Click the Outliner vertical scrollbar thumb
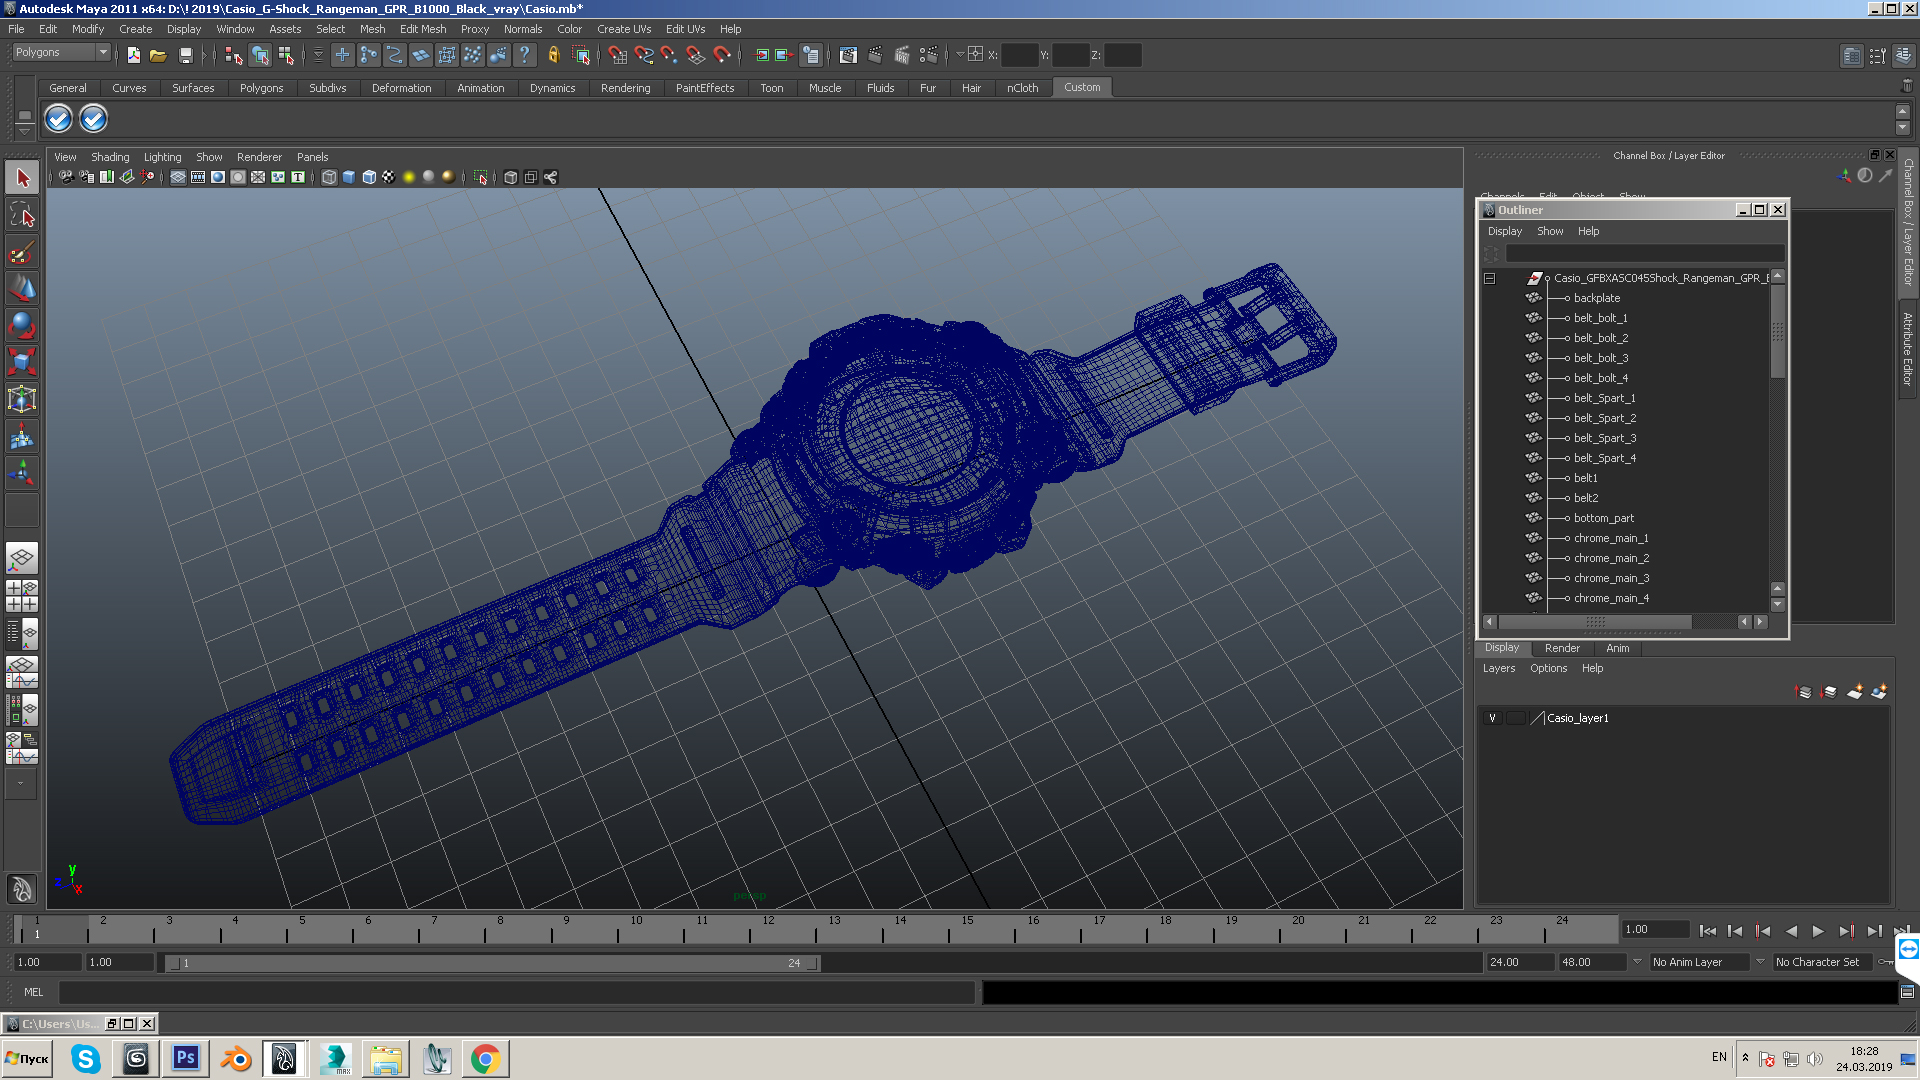The image size is (1920, 1080). 1777,332
